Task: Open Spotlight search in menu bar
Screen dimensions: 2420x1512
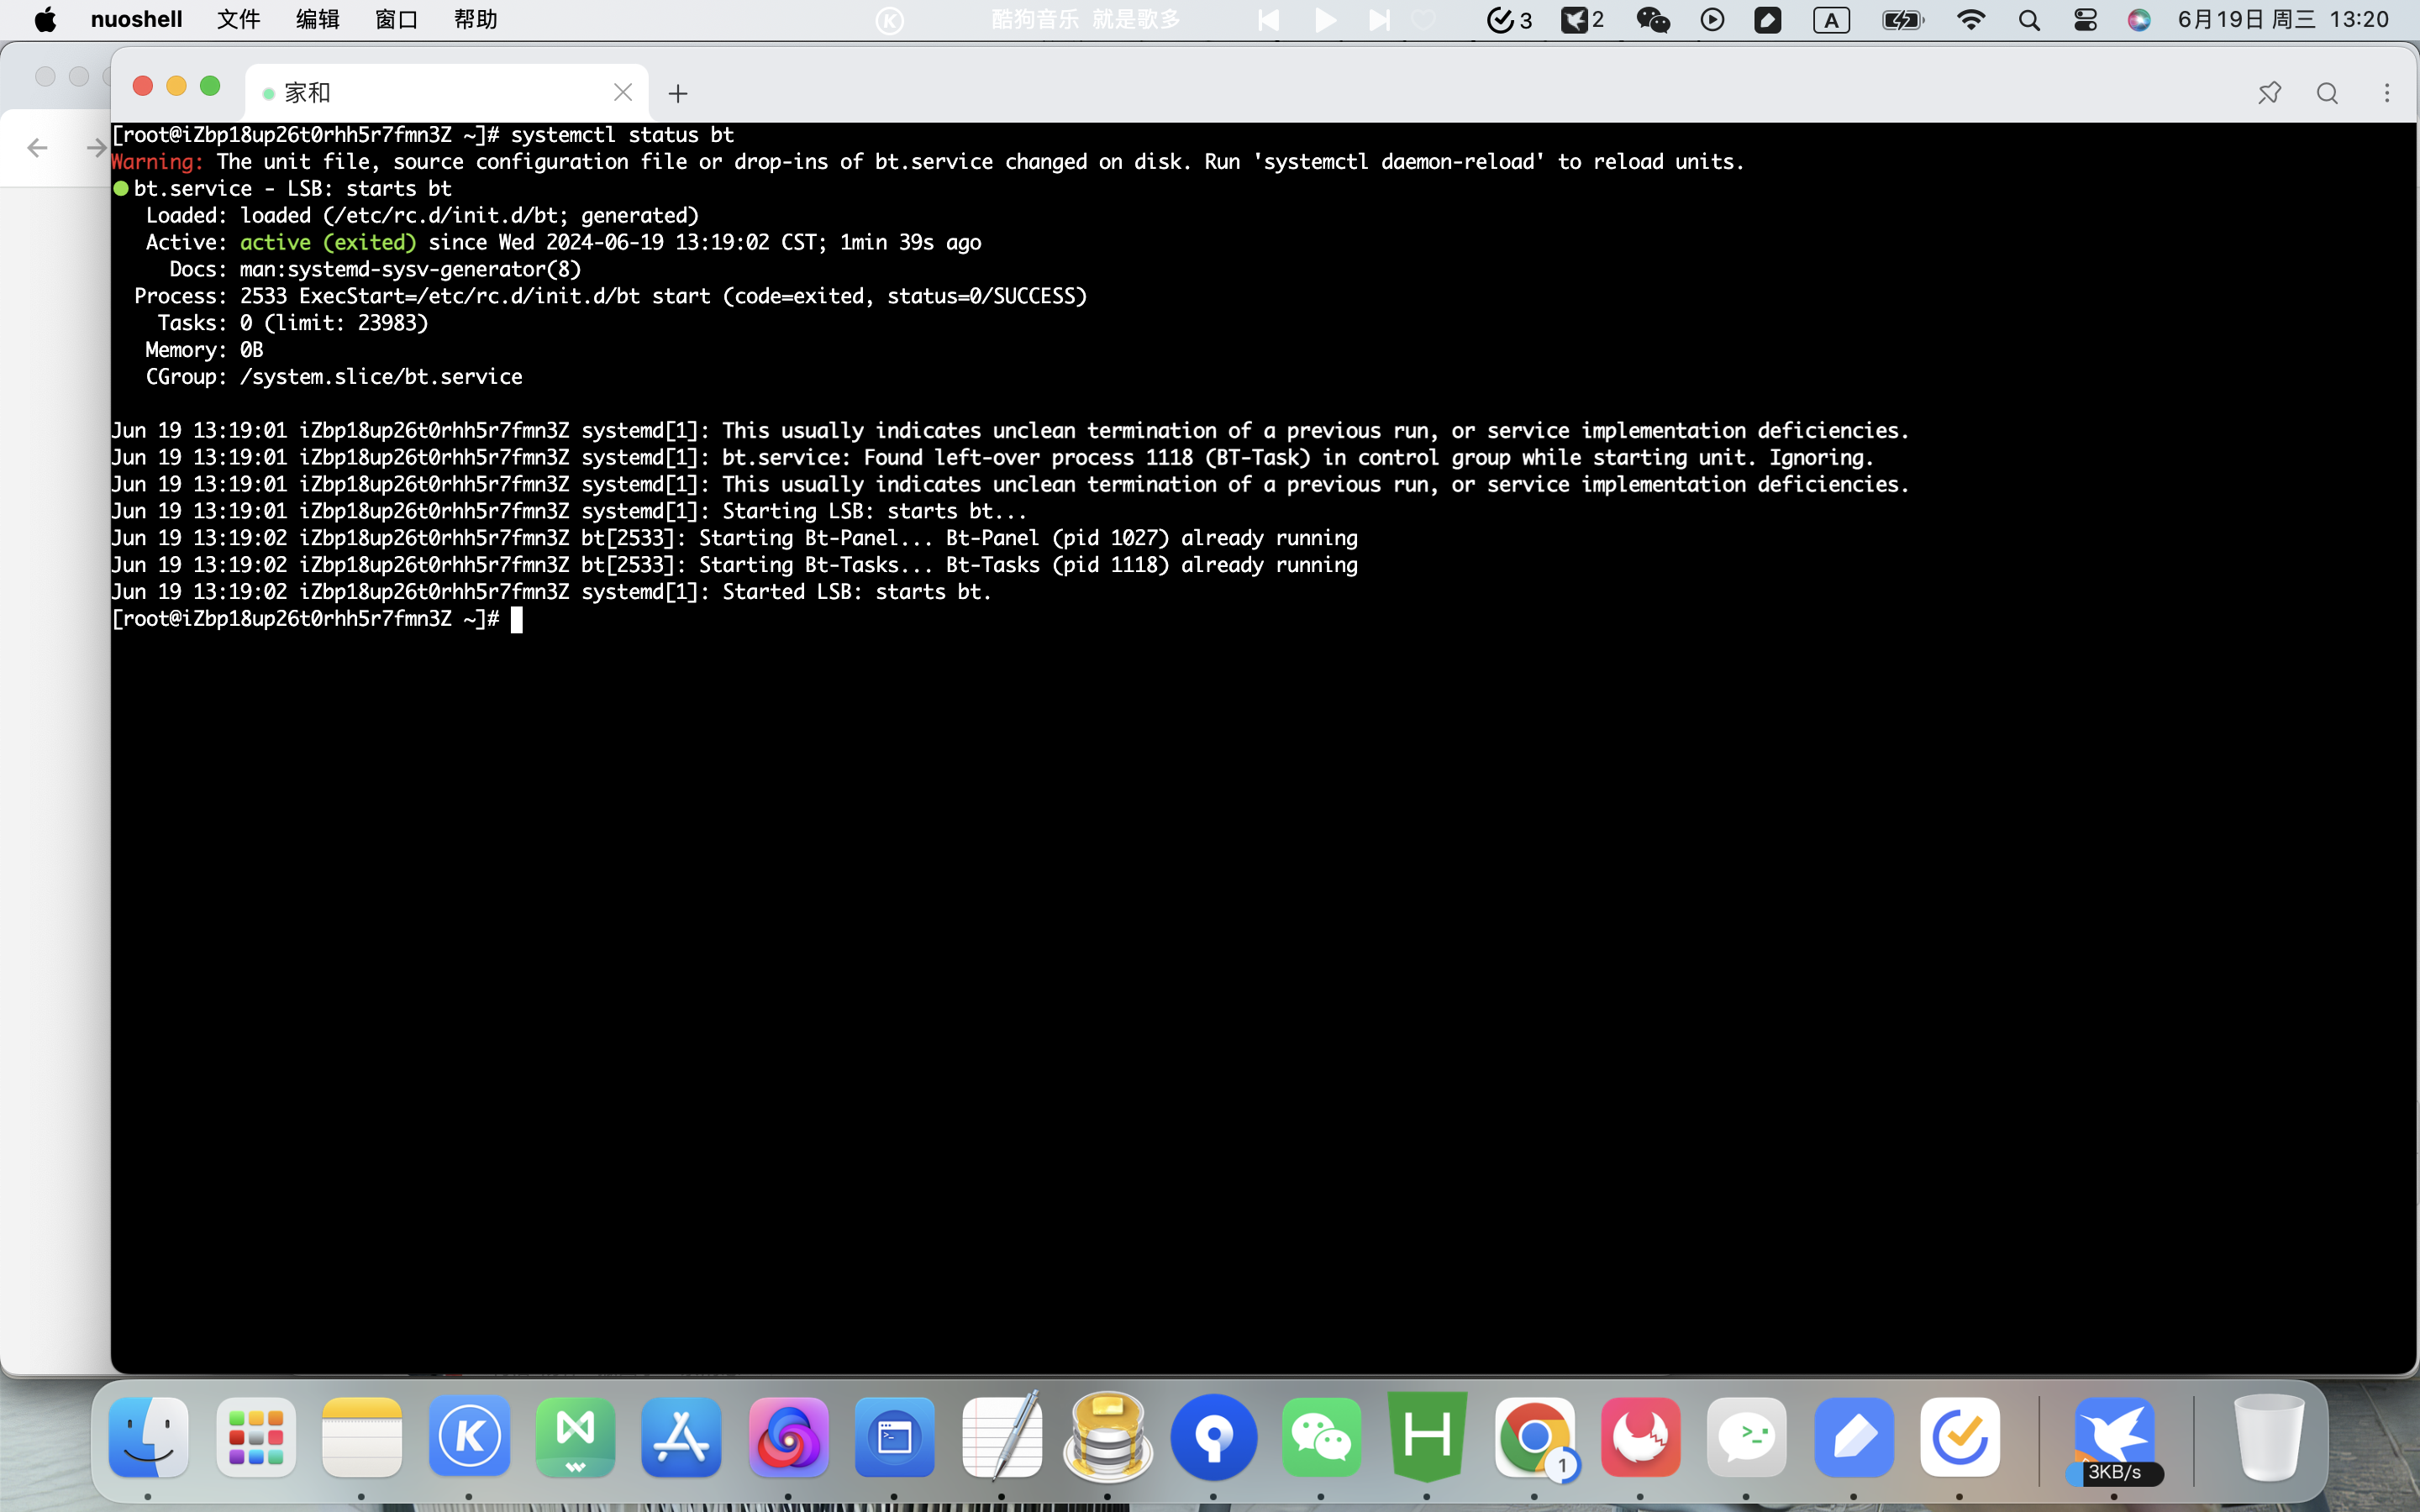Action: [x=2029, y=20]
